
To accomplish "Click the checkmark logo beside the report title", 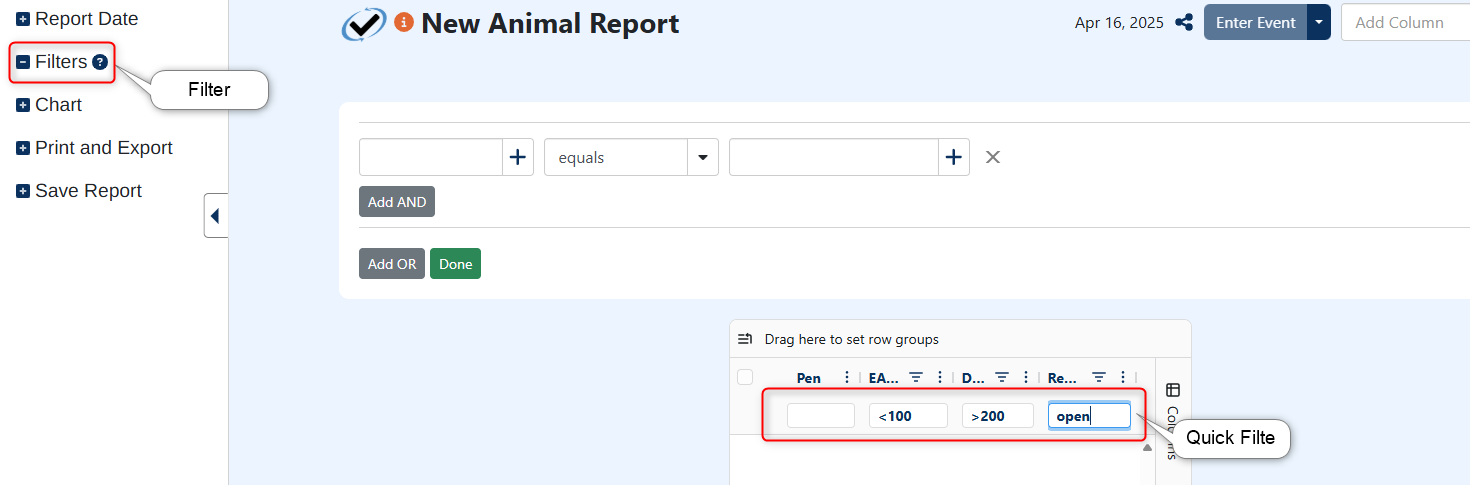I will click(363, 24).
